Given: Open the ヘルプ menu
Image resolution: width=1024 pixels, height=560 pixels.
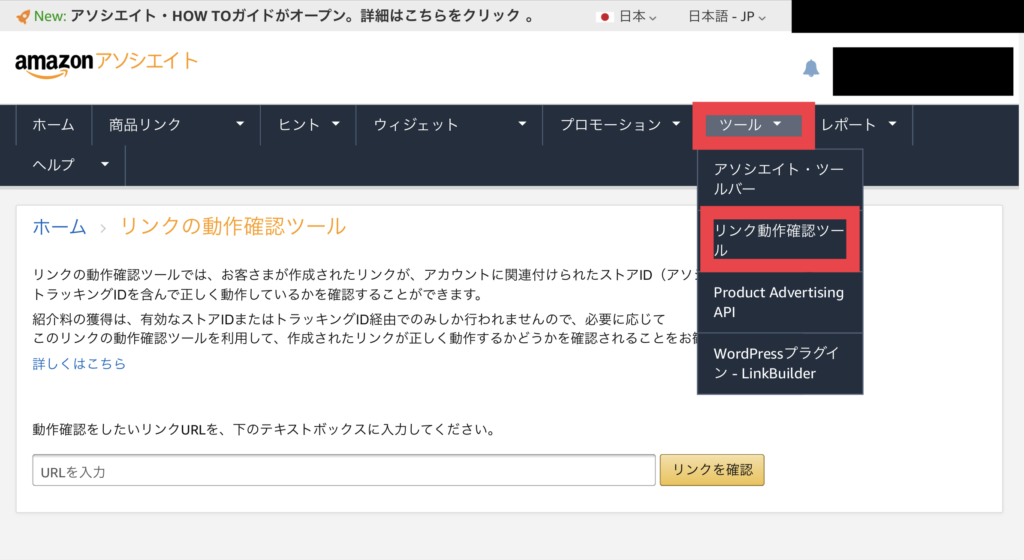Looking at the screenshot, I should point(54,164).
